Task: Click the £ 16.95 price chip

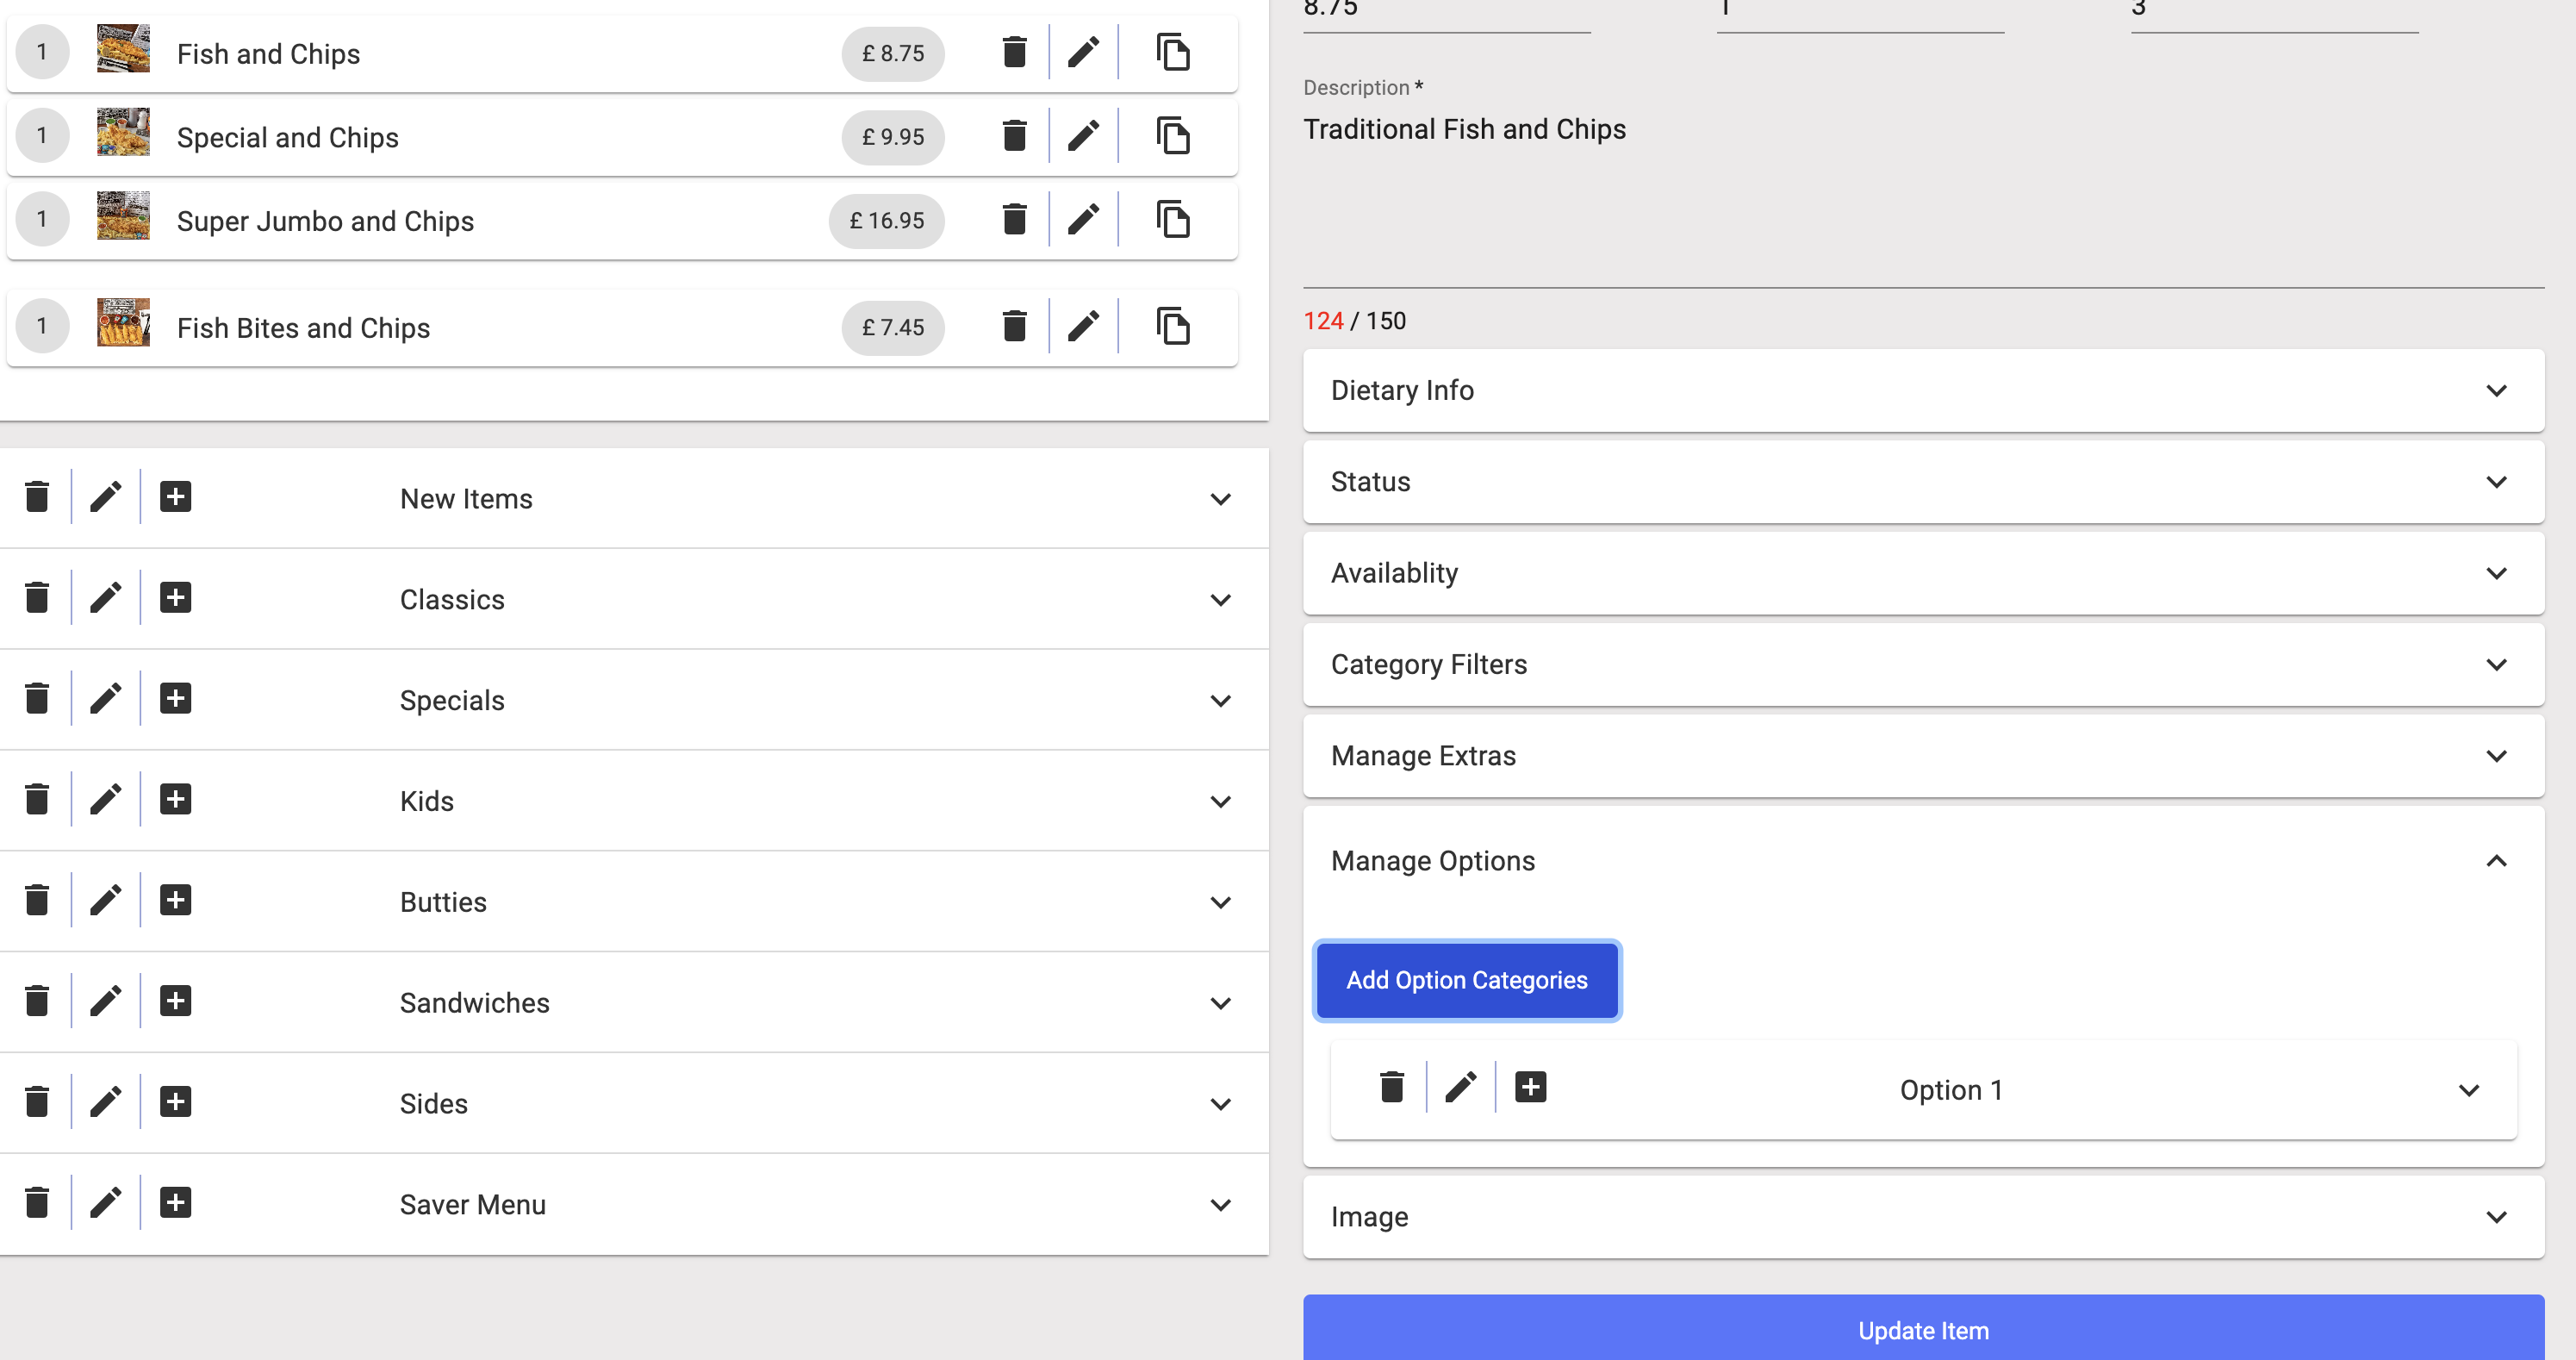Action: (886, 220)
